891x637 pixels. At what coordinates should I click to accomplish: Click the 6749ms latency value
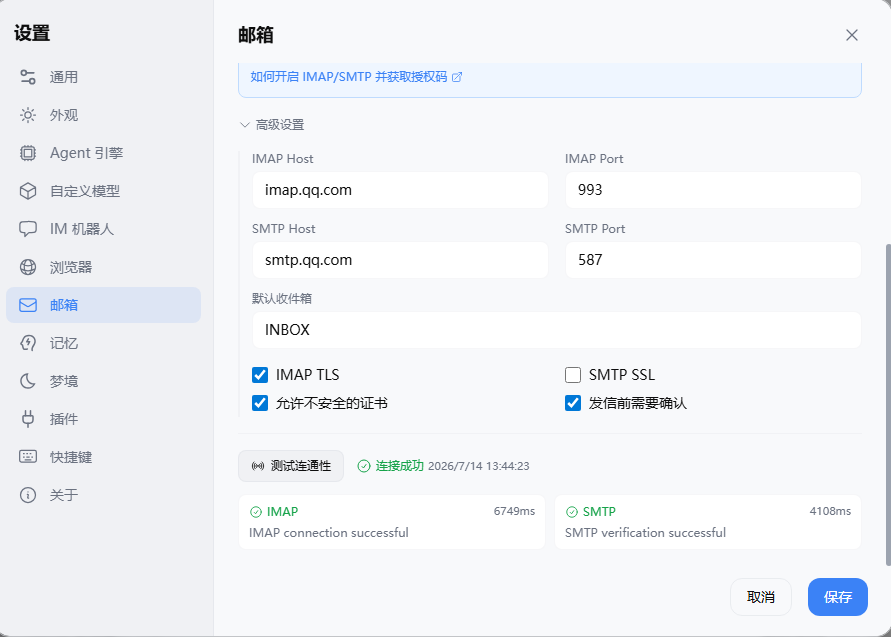click(x=514, y=511)
